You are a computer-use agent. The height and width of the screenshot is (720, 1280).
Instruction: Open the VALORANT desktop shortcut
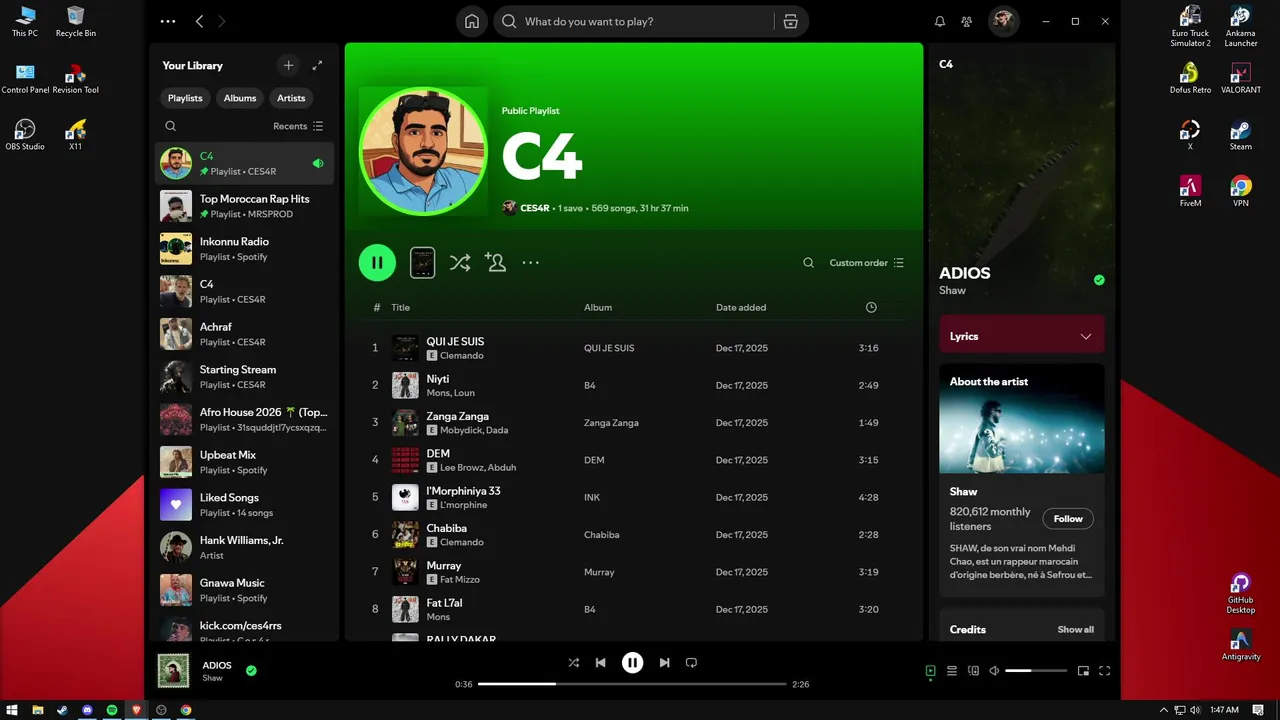click(1240, 78)
